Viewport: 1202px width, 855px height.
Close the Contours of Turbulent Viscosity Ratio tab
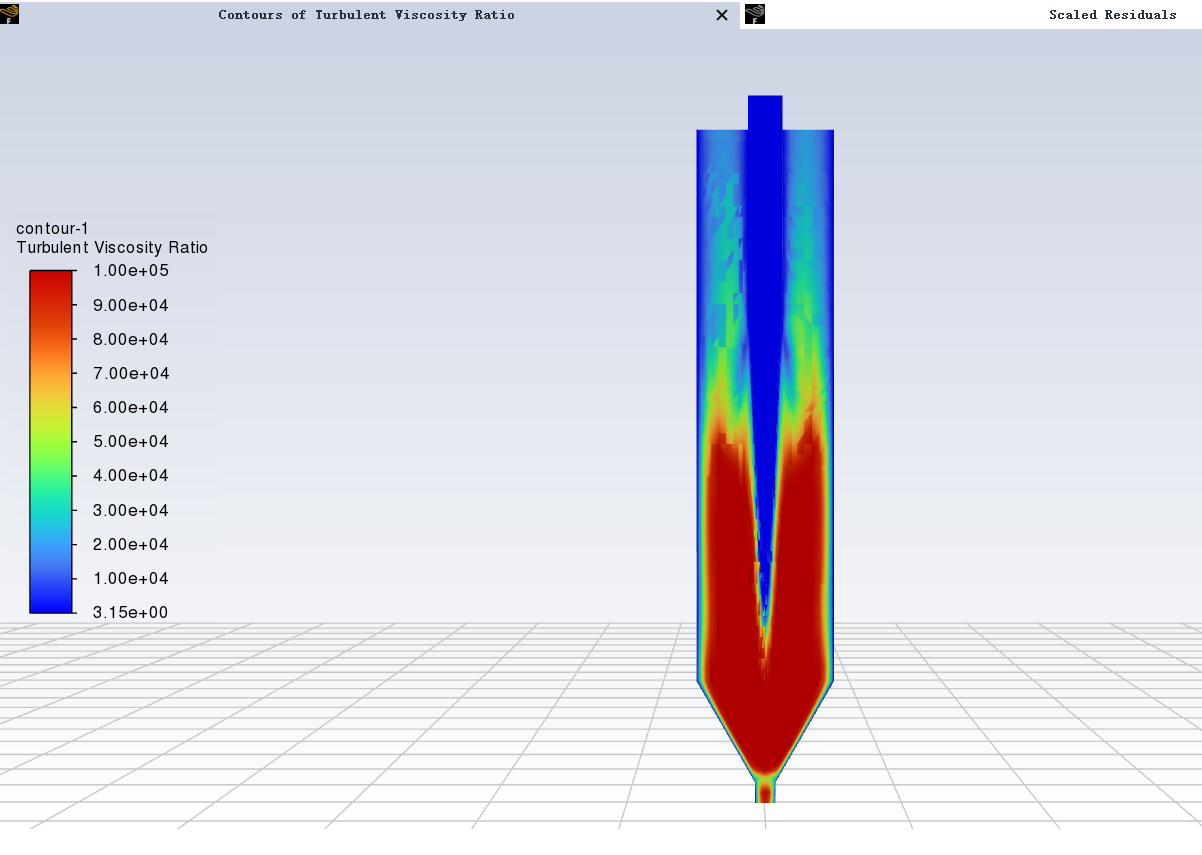coord(722,15)
